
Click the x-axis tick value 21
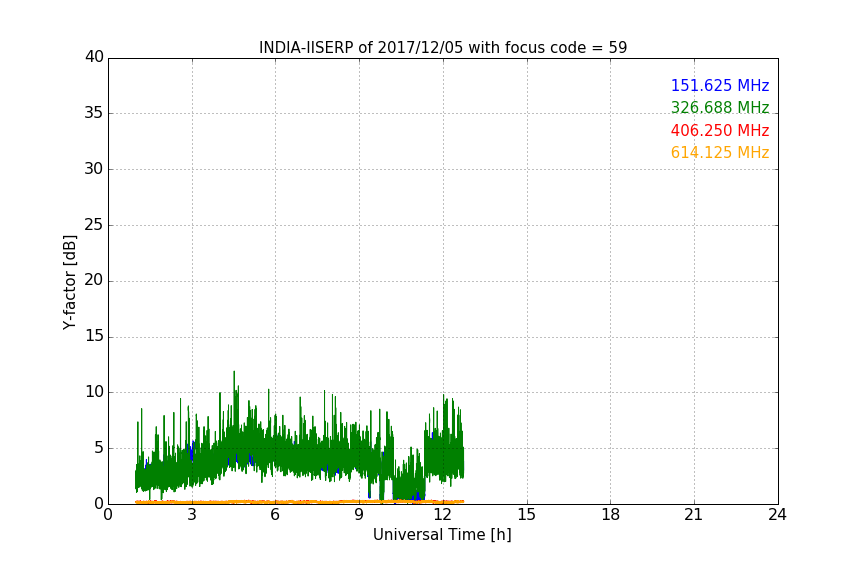point(694,515)
